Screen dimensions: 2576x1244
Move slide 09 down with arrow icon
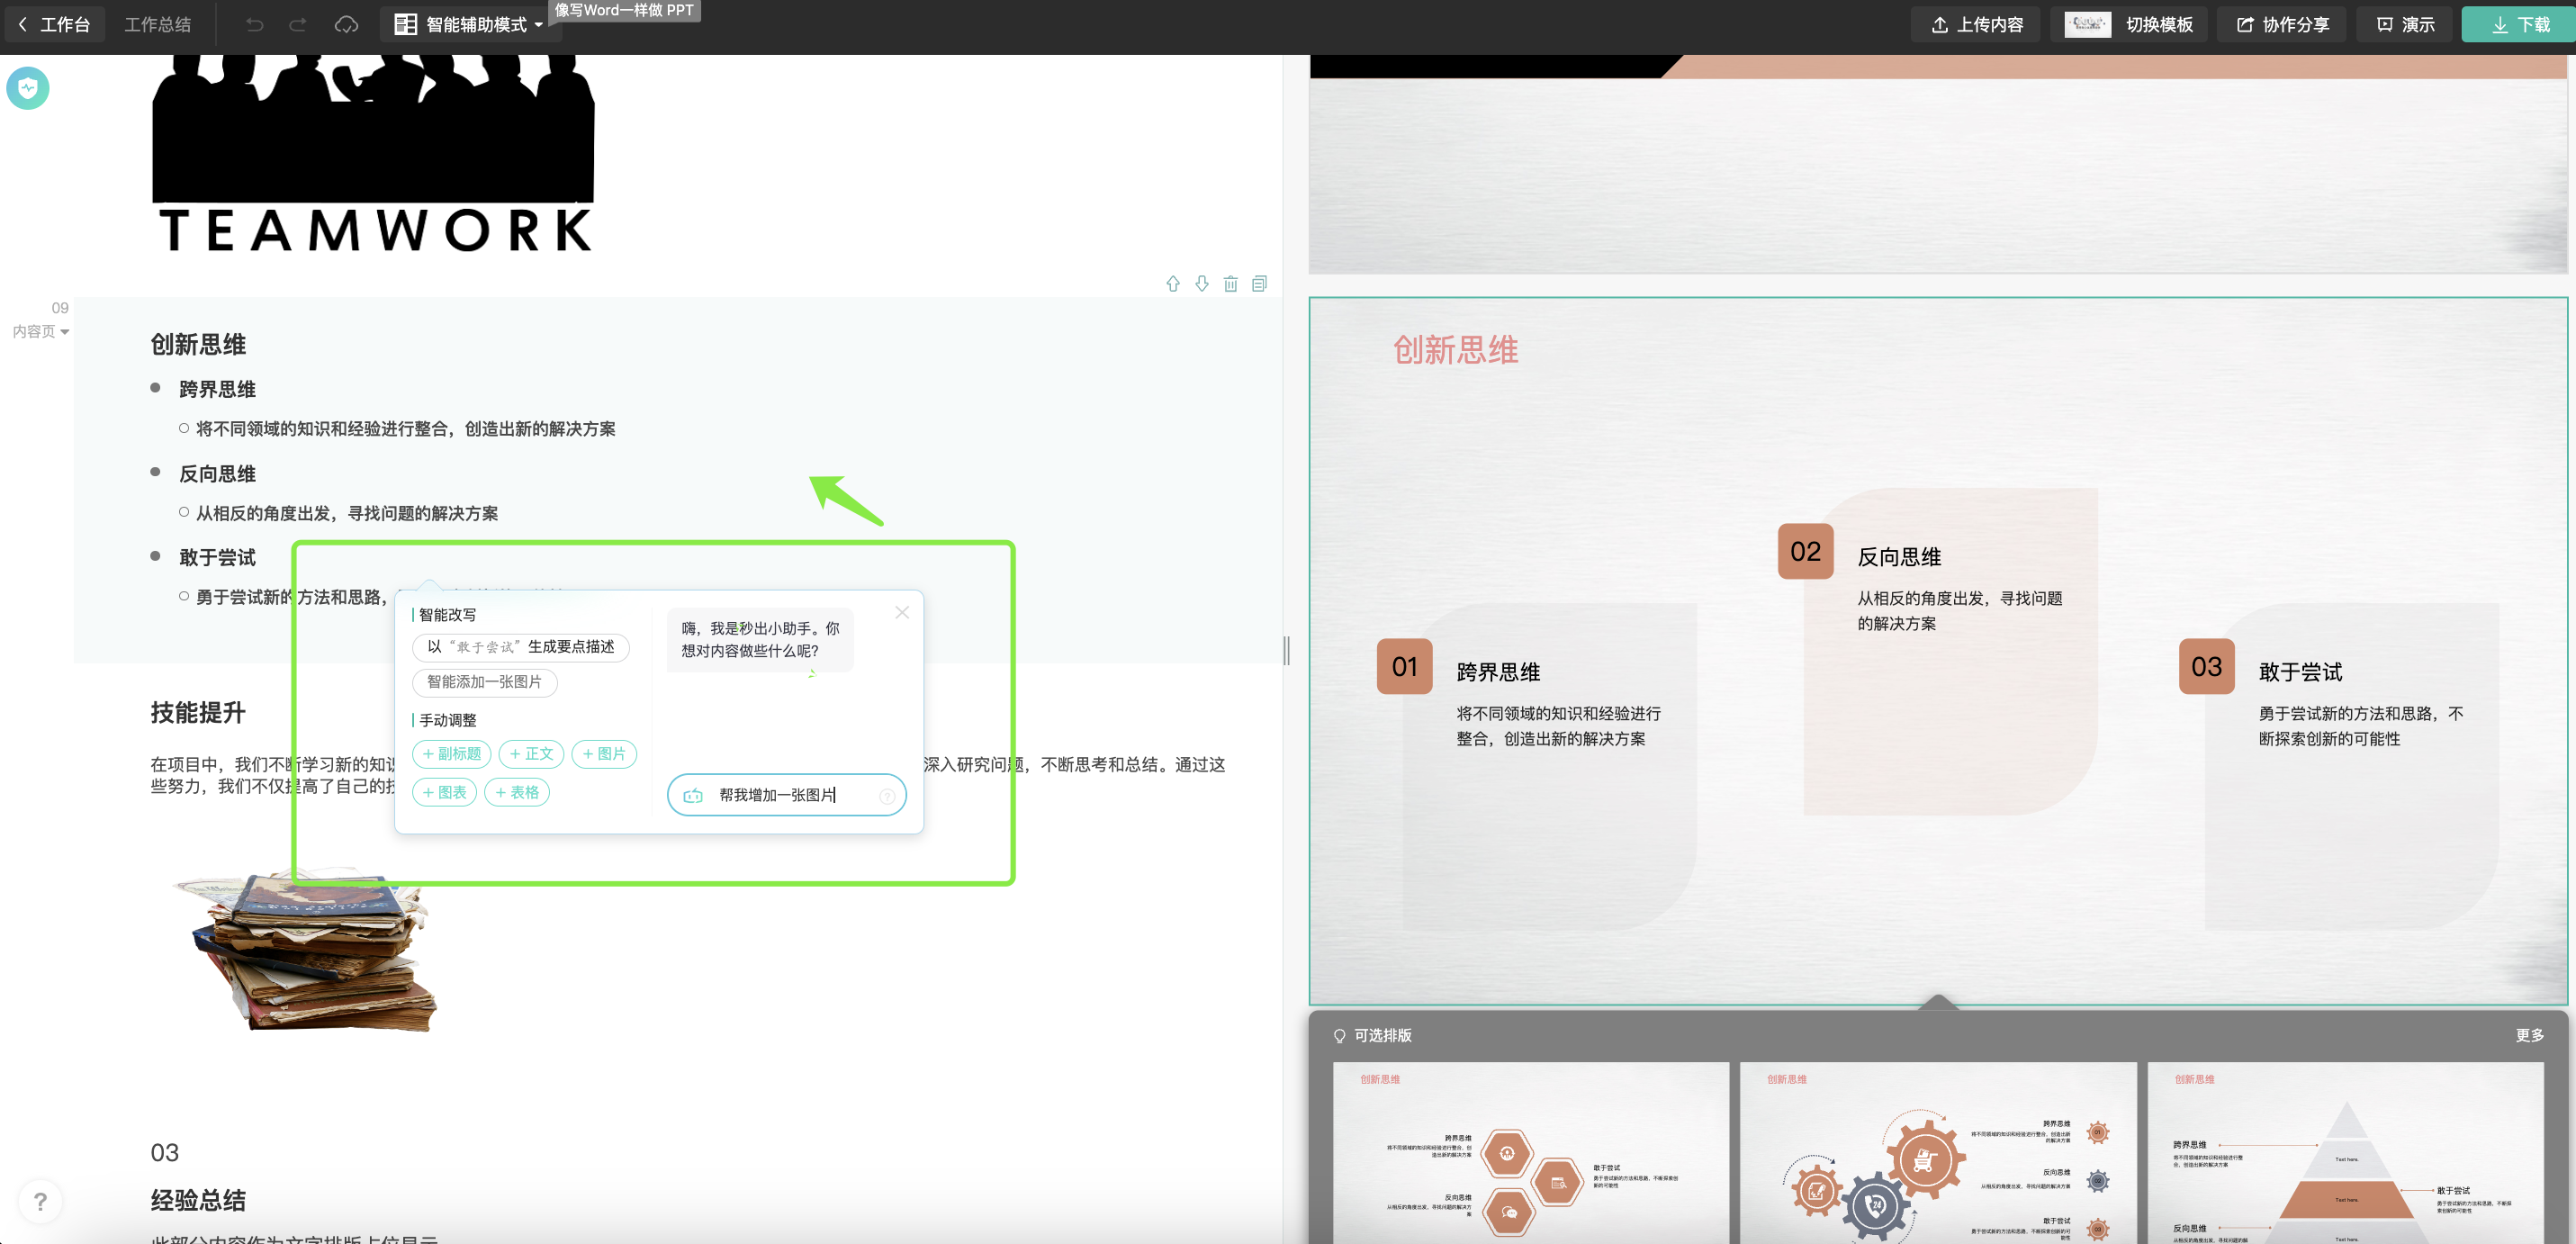(x=1202, y=284)
